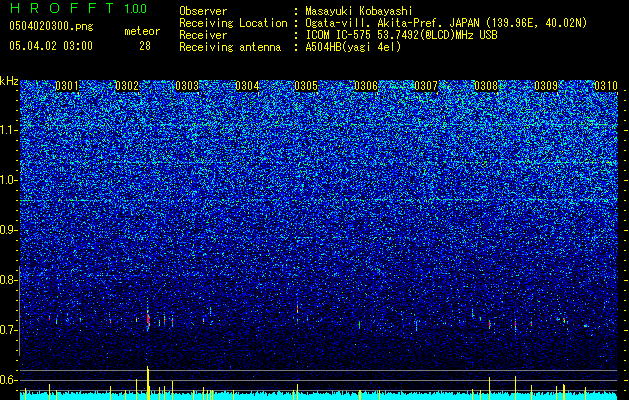Click the meteor echo streak below 0305

click(297, 310)
